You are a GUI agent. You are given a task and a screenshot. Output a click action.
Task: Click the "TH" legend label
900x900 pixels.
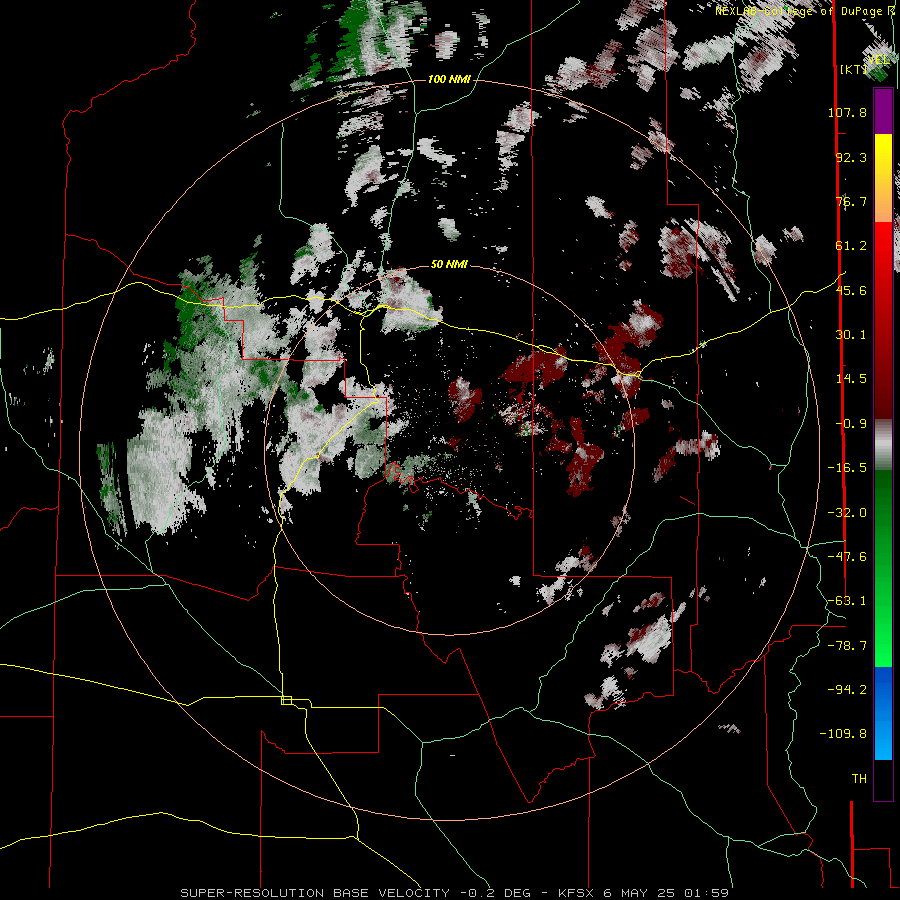pos(859,779)
